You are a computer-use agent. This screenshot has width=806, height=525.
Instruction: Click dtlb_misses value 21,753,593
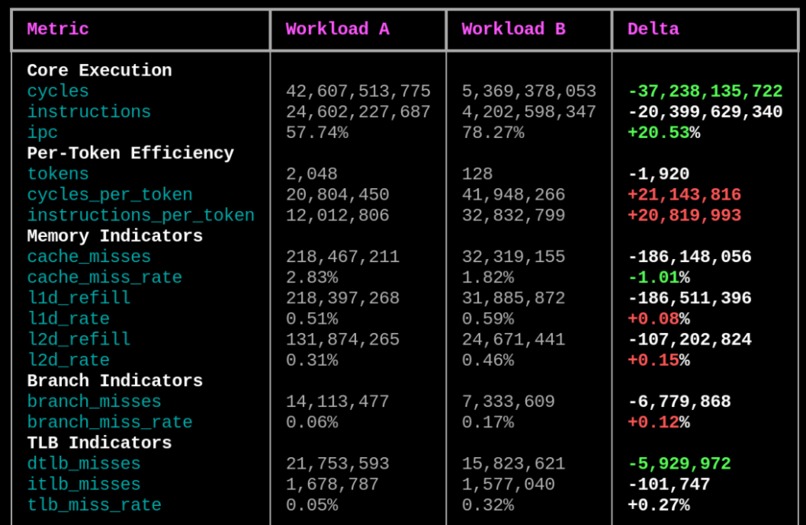337,463
